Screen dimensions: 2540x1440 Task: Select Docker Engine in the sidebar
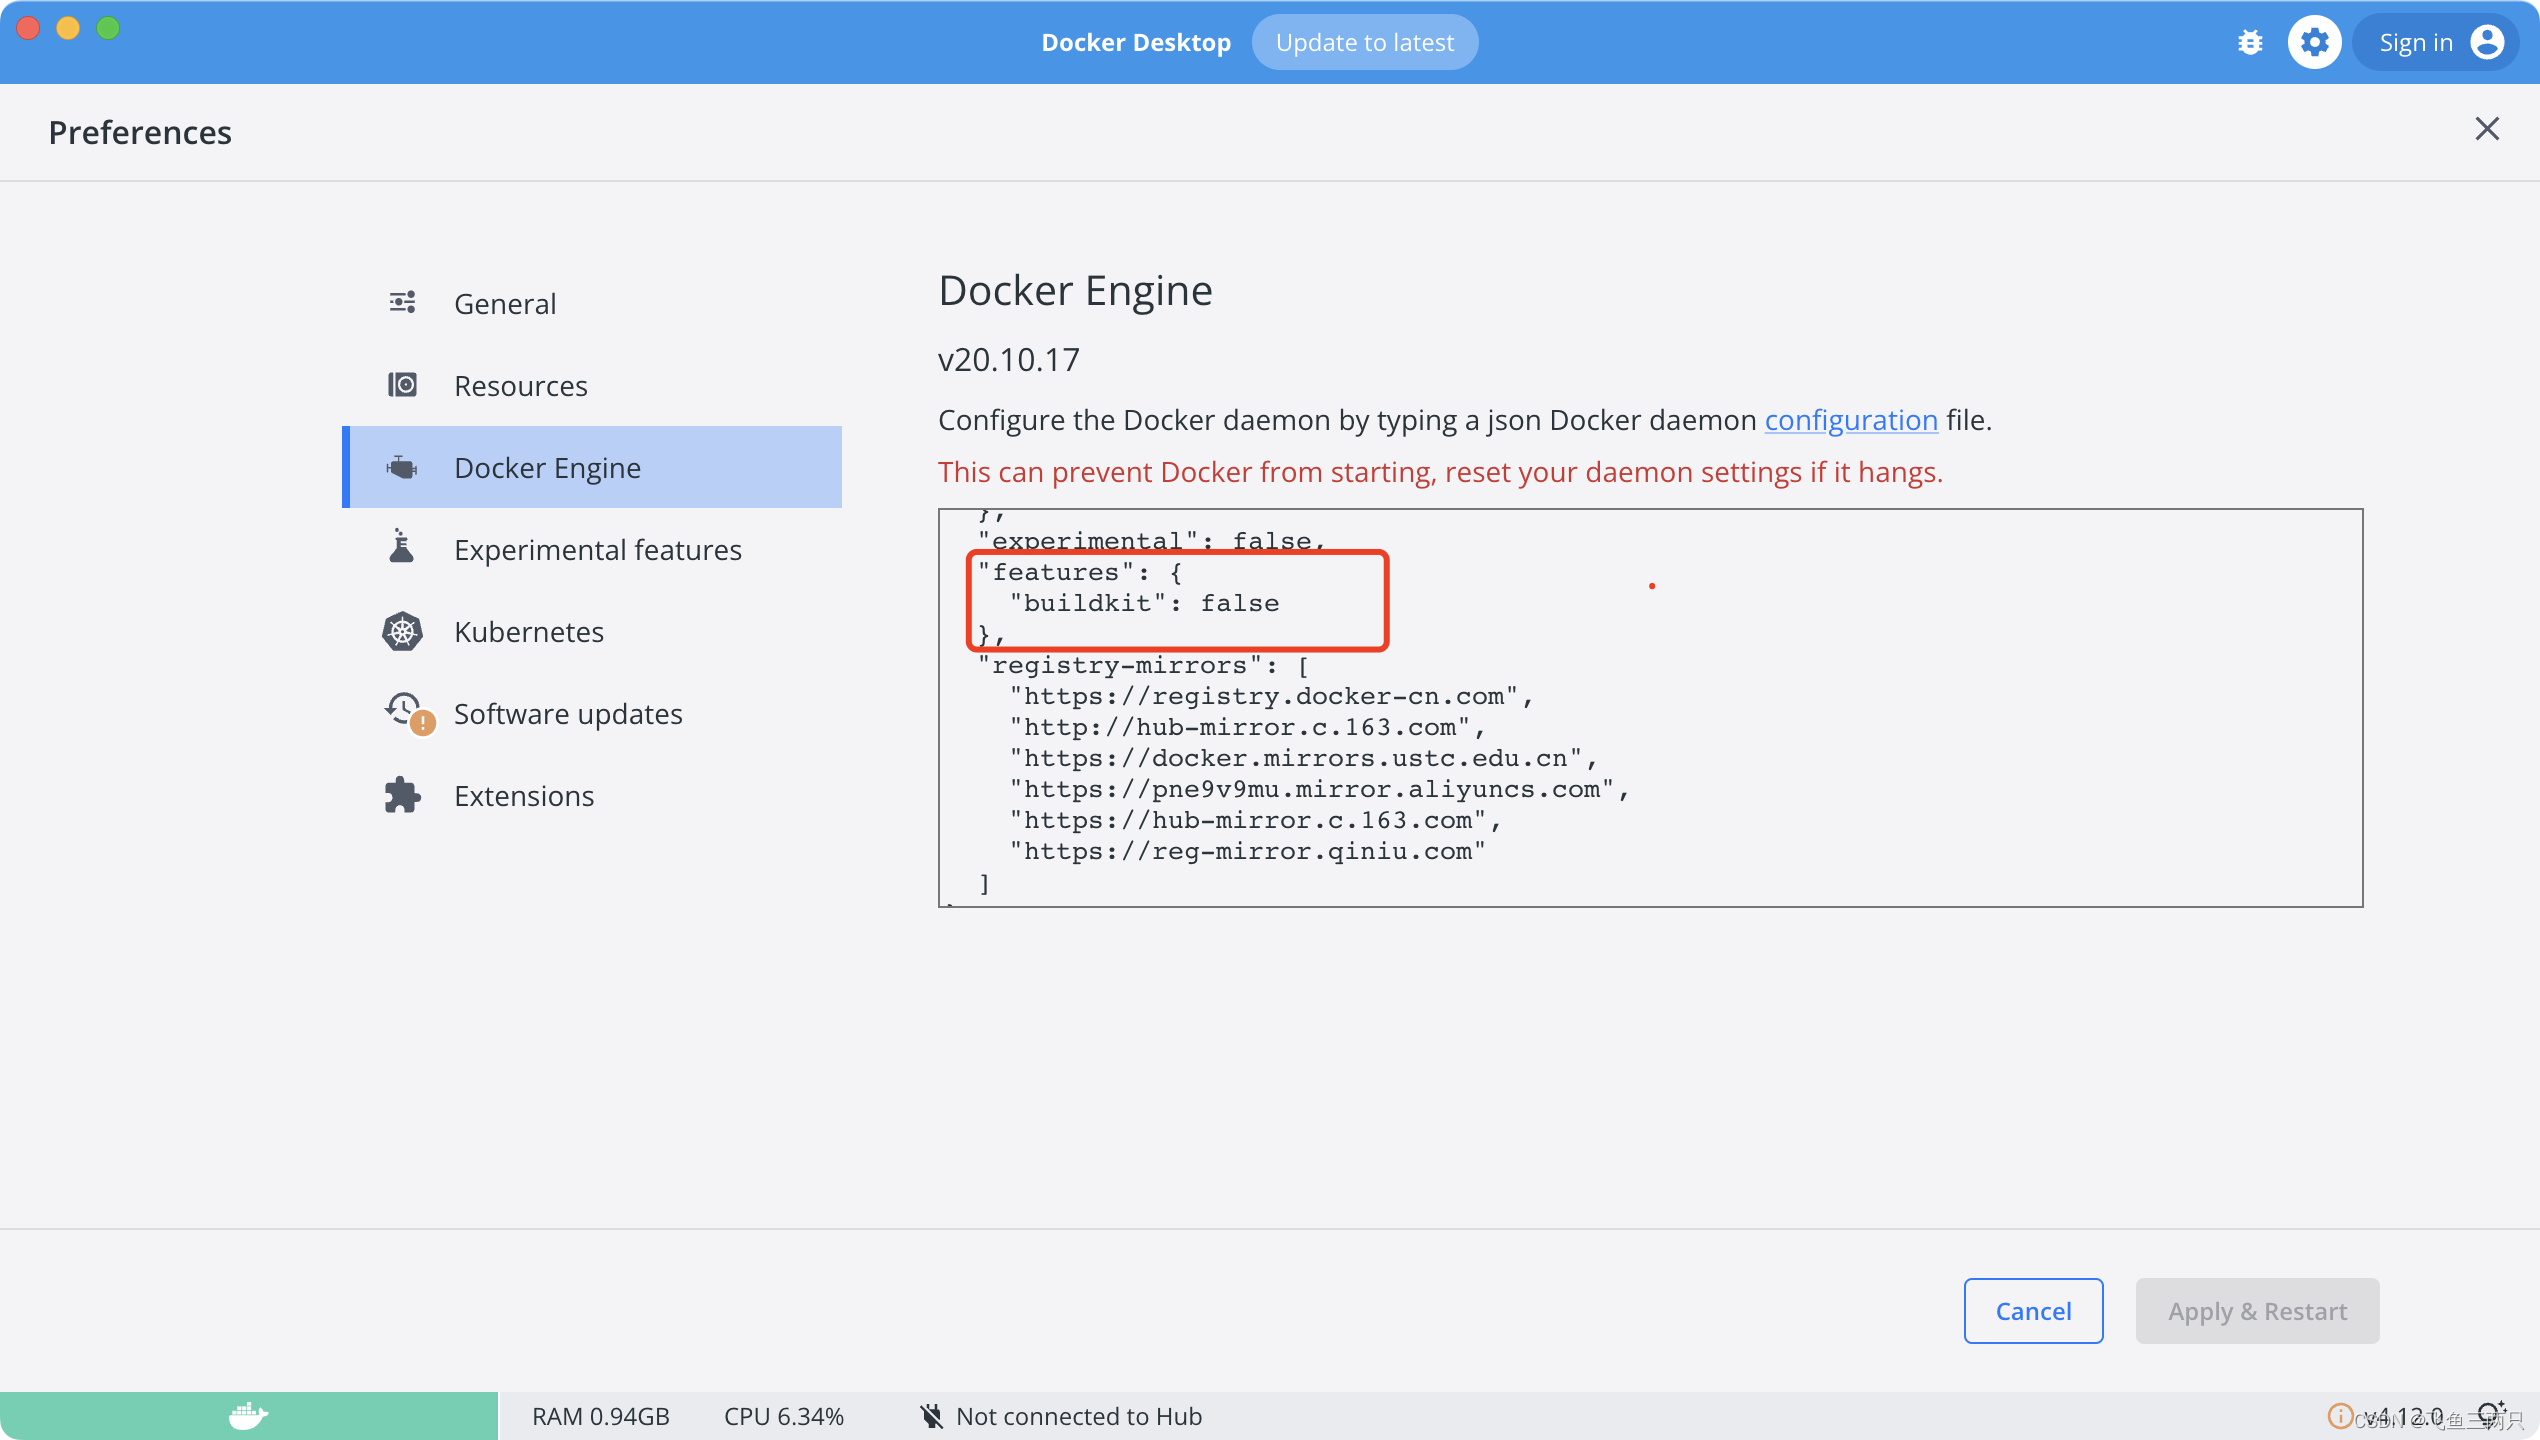point(592,467)
